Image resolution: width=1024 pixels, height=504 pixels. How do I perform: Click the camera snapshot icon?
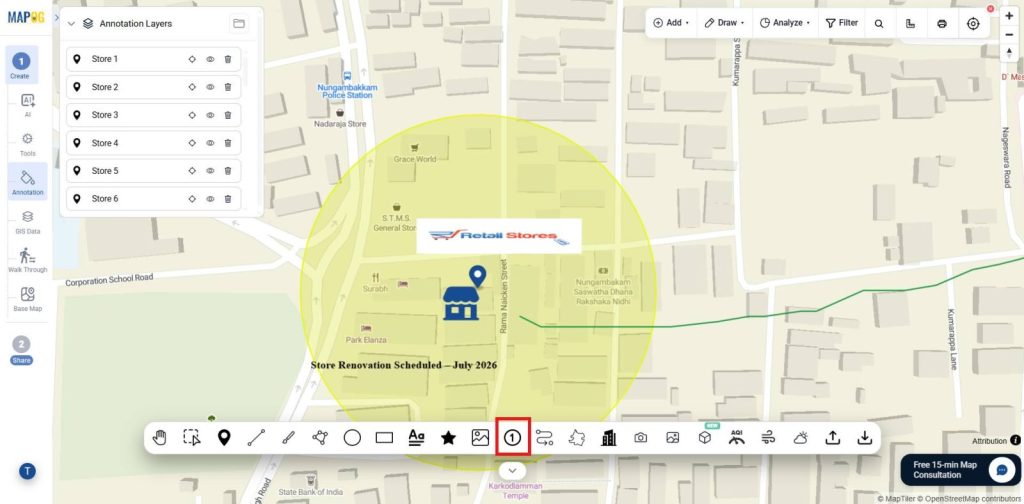(x=641, y=438)
